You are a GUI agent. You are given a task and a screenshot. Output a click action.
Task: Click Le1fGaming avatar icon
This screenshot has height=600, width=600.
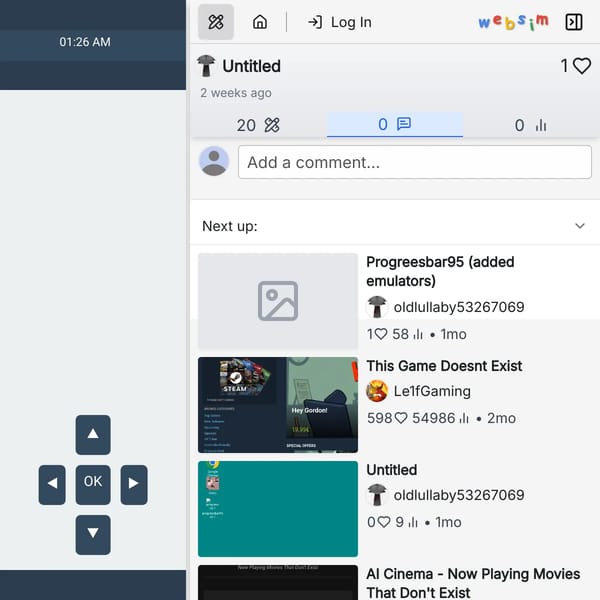(377, 391)
